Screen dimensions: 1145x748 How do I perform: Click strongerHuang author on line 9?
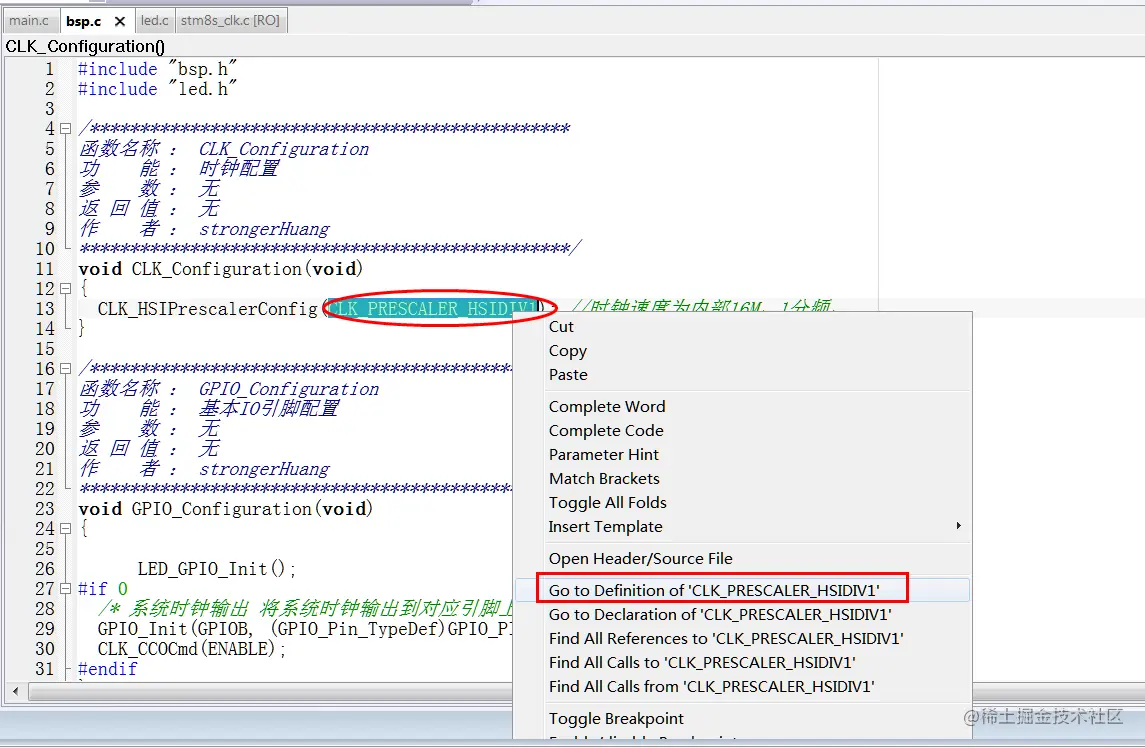click(264, 229)
